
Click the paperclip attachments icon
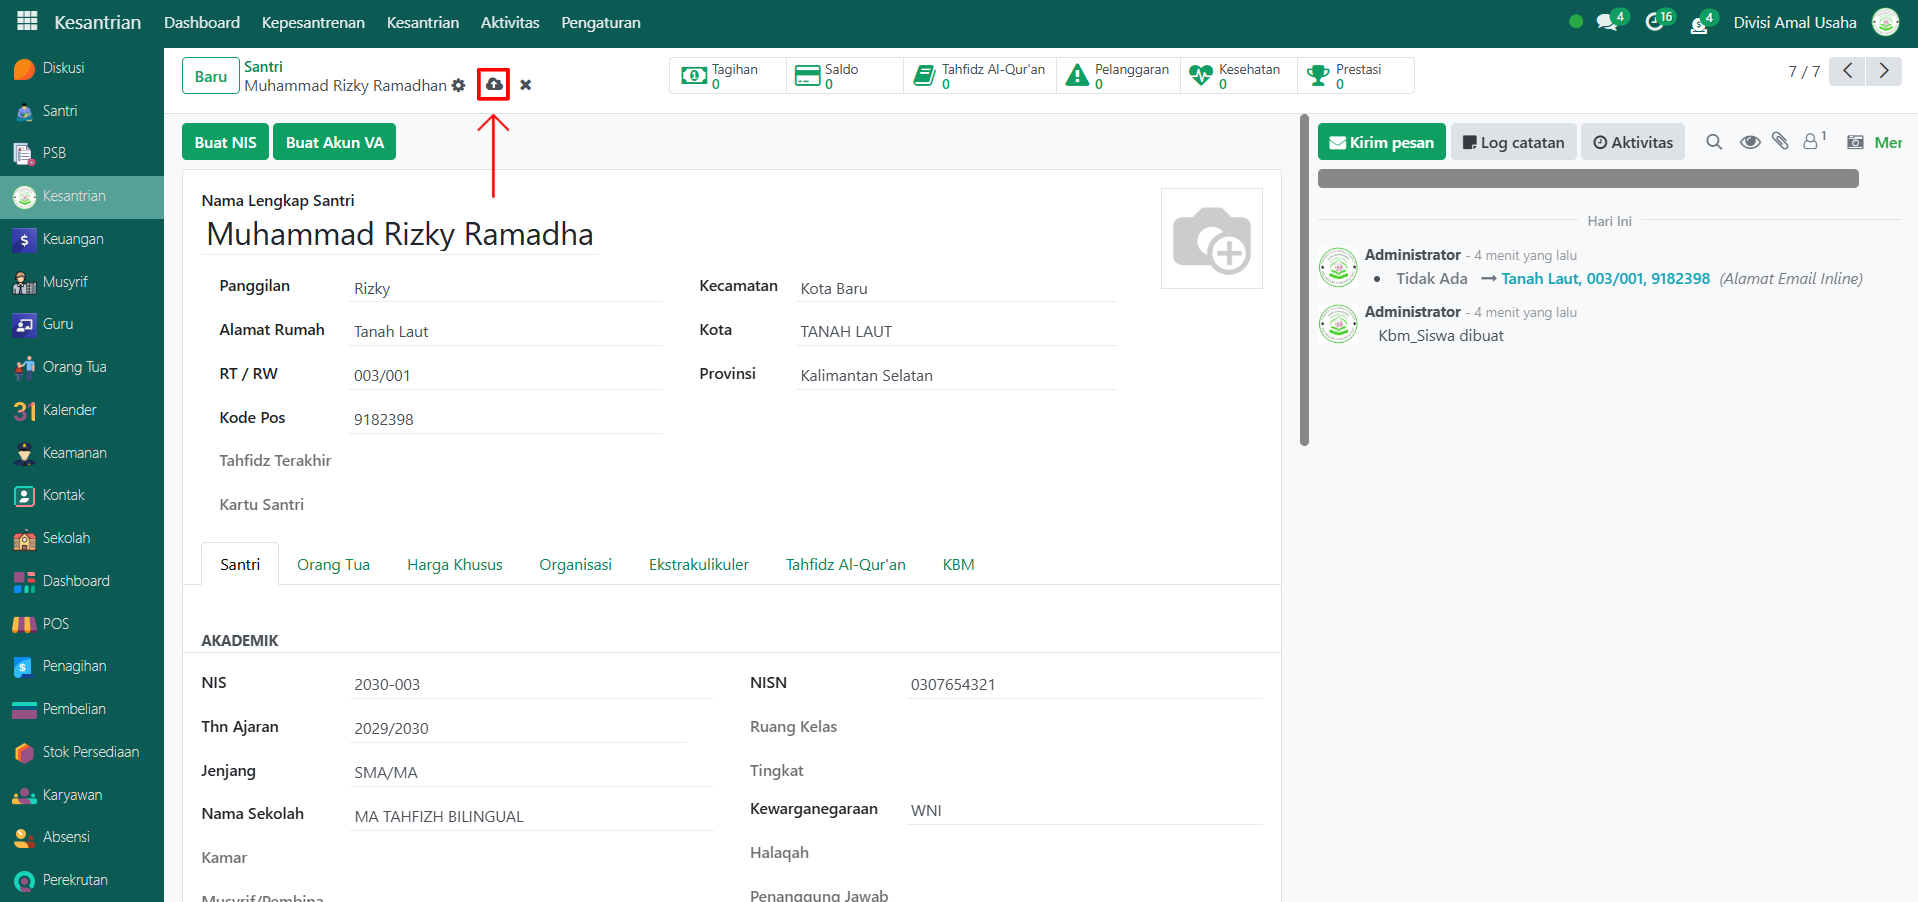pyautogui.click(x=1780, y=142)
